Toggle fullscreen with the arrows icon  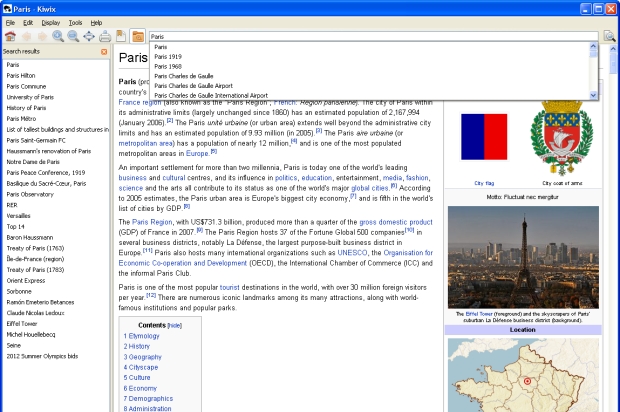89,36
